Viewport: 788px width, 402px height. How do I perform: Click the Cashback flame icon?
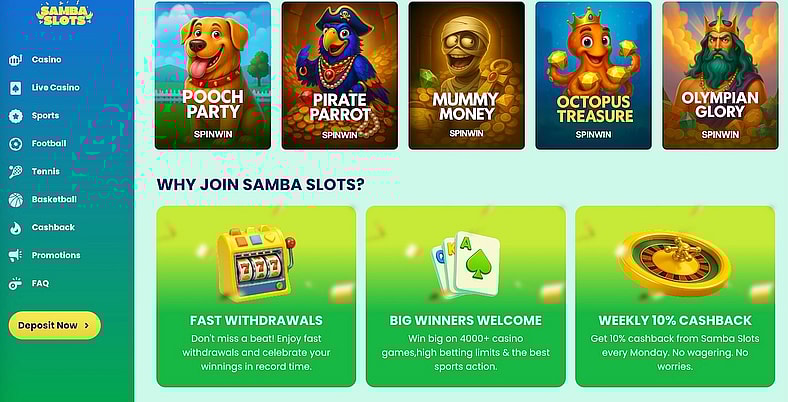point(16,228)
